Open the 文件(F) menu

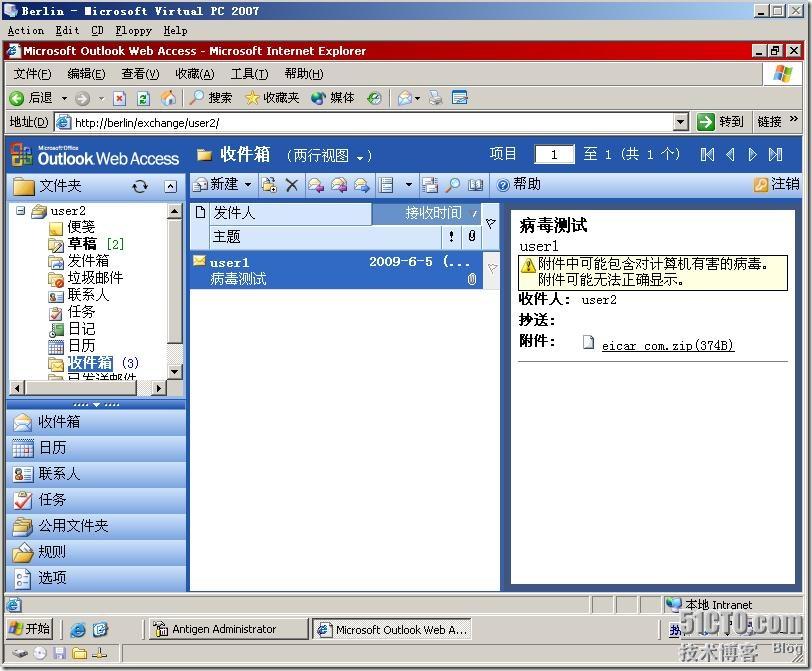pos(33,74)
